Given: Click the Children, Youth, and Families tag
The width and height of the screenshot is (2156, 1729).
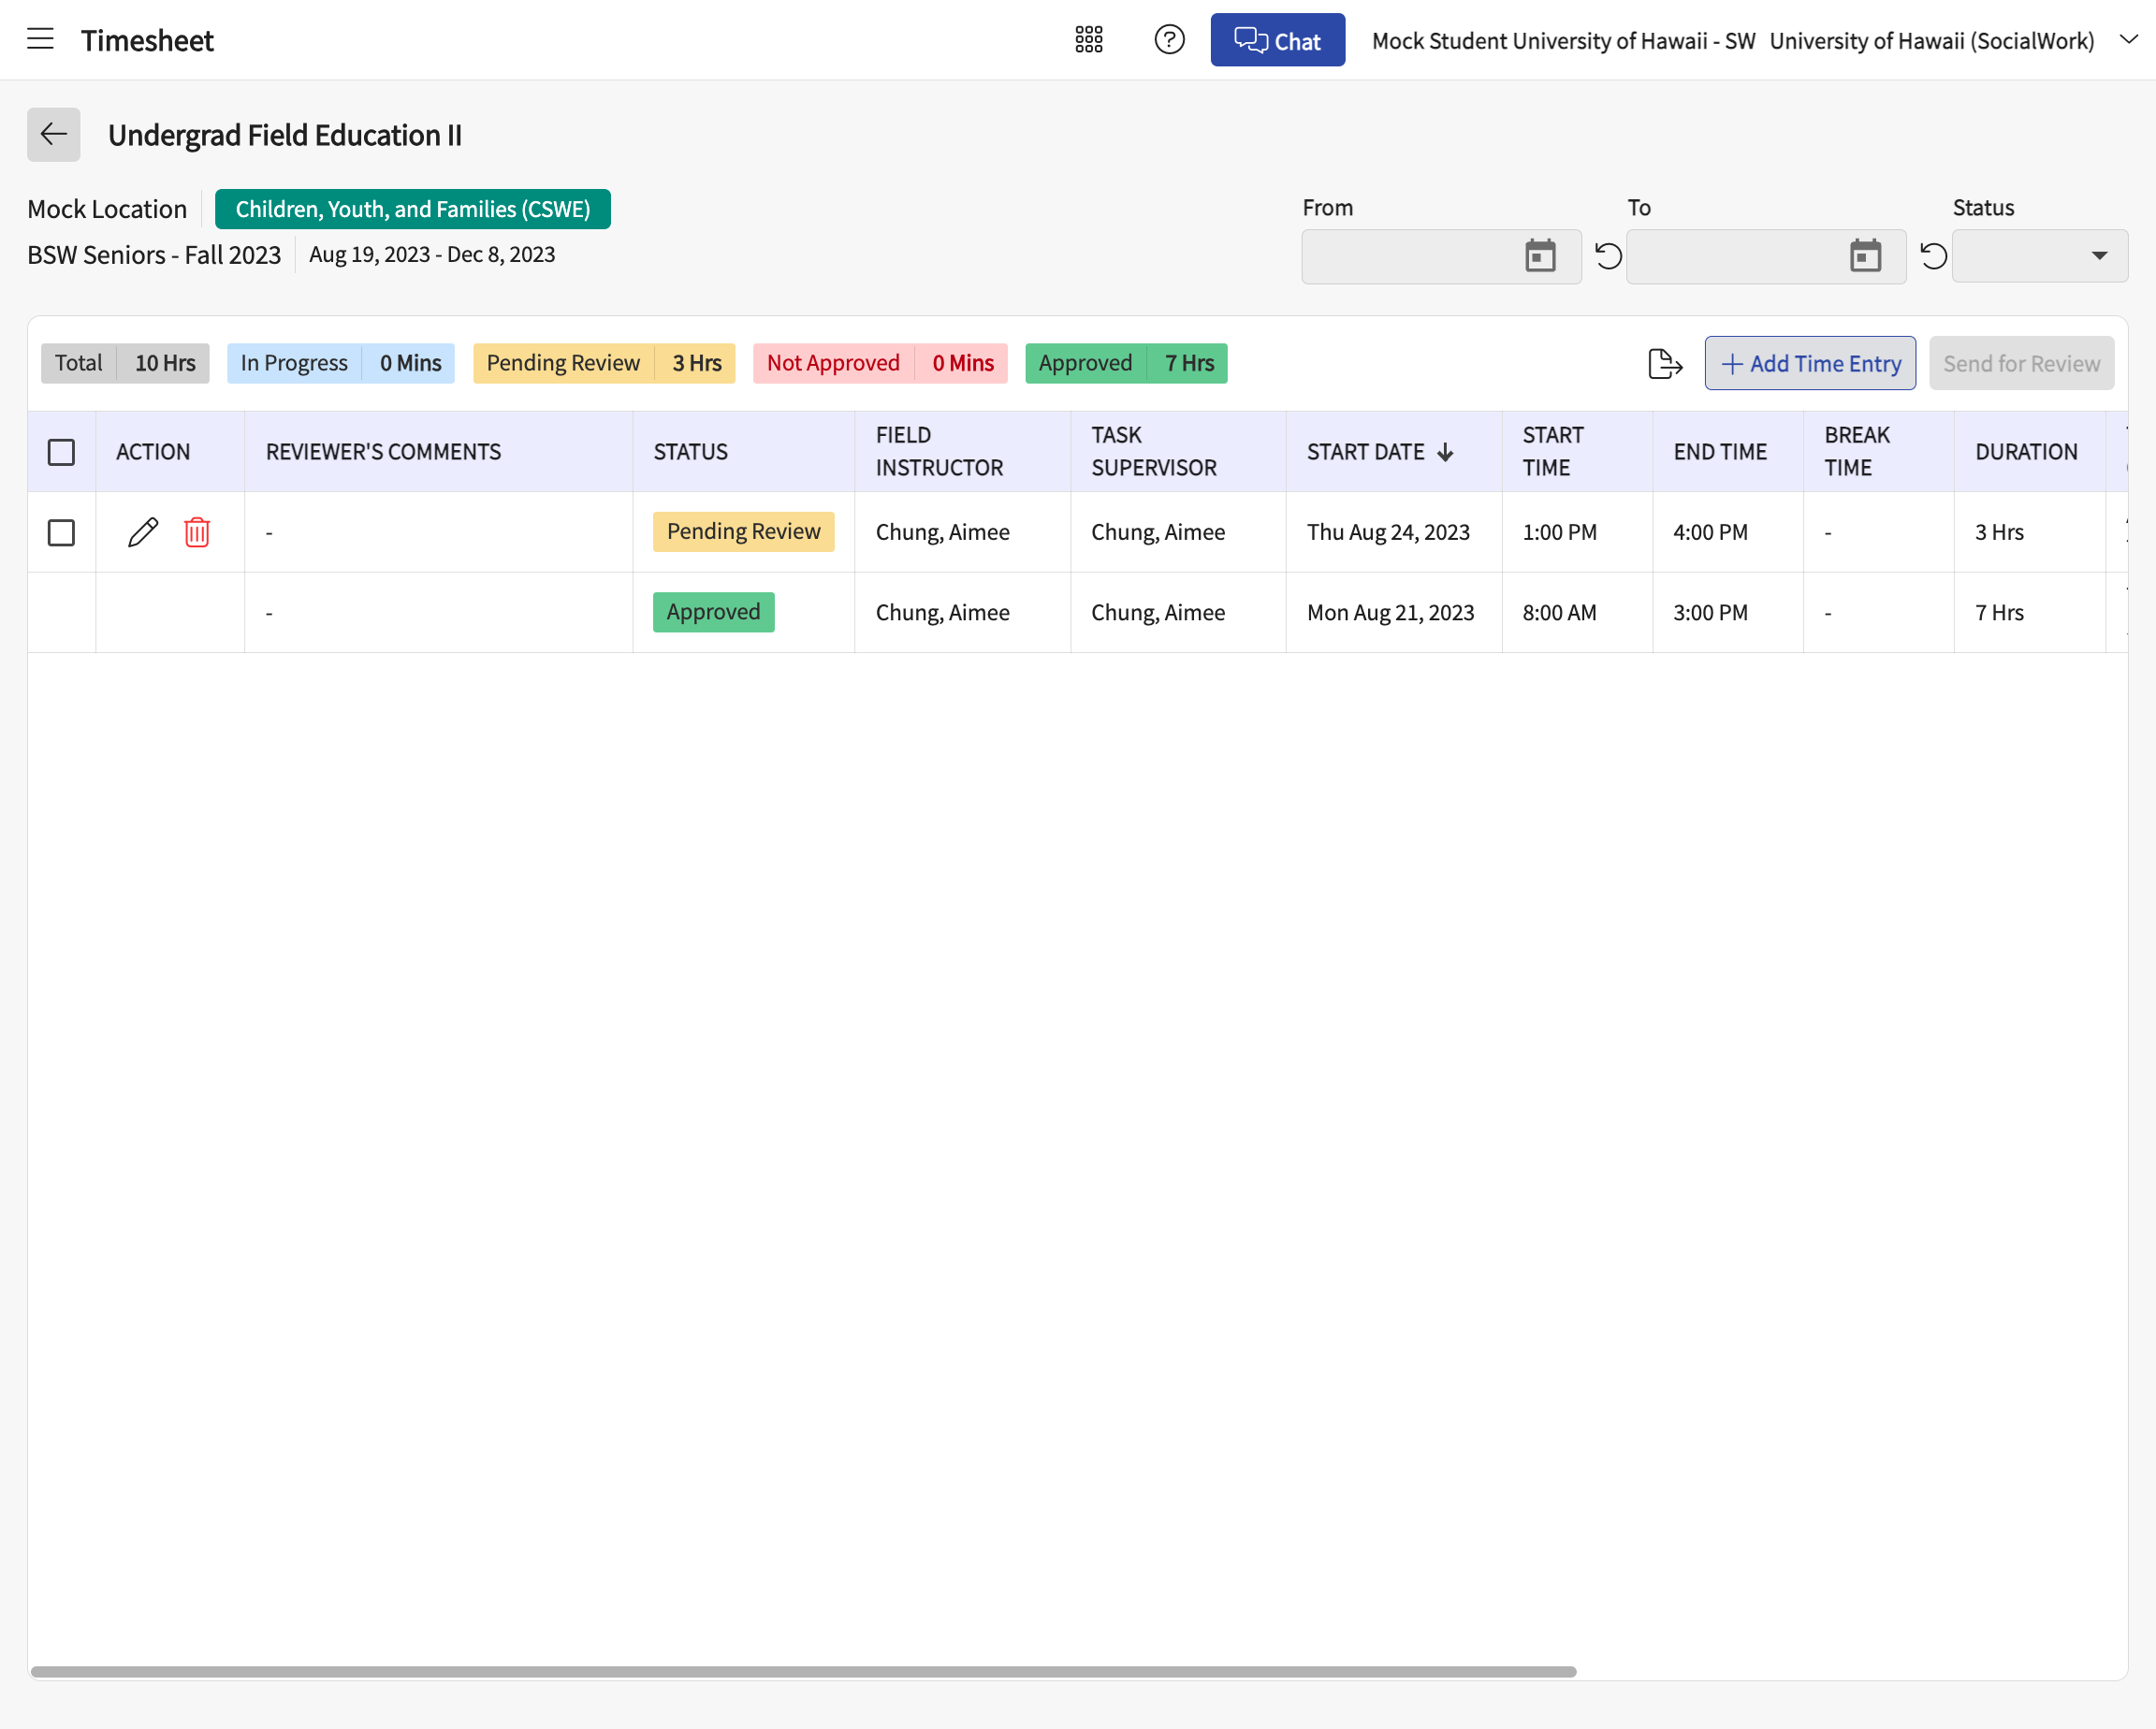Looking at the screenshot, I should (x=413, y=209).
